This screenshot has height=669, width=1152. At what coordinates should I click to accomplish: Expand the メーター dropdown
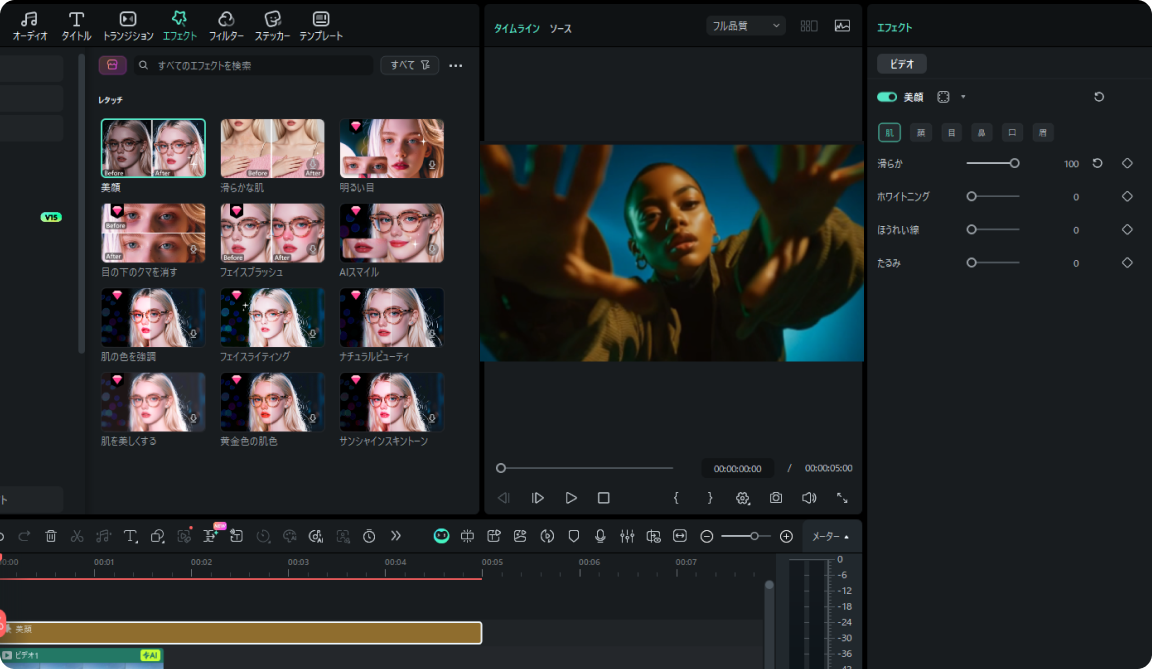(831, 536)
